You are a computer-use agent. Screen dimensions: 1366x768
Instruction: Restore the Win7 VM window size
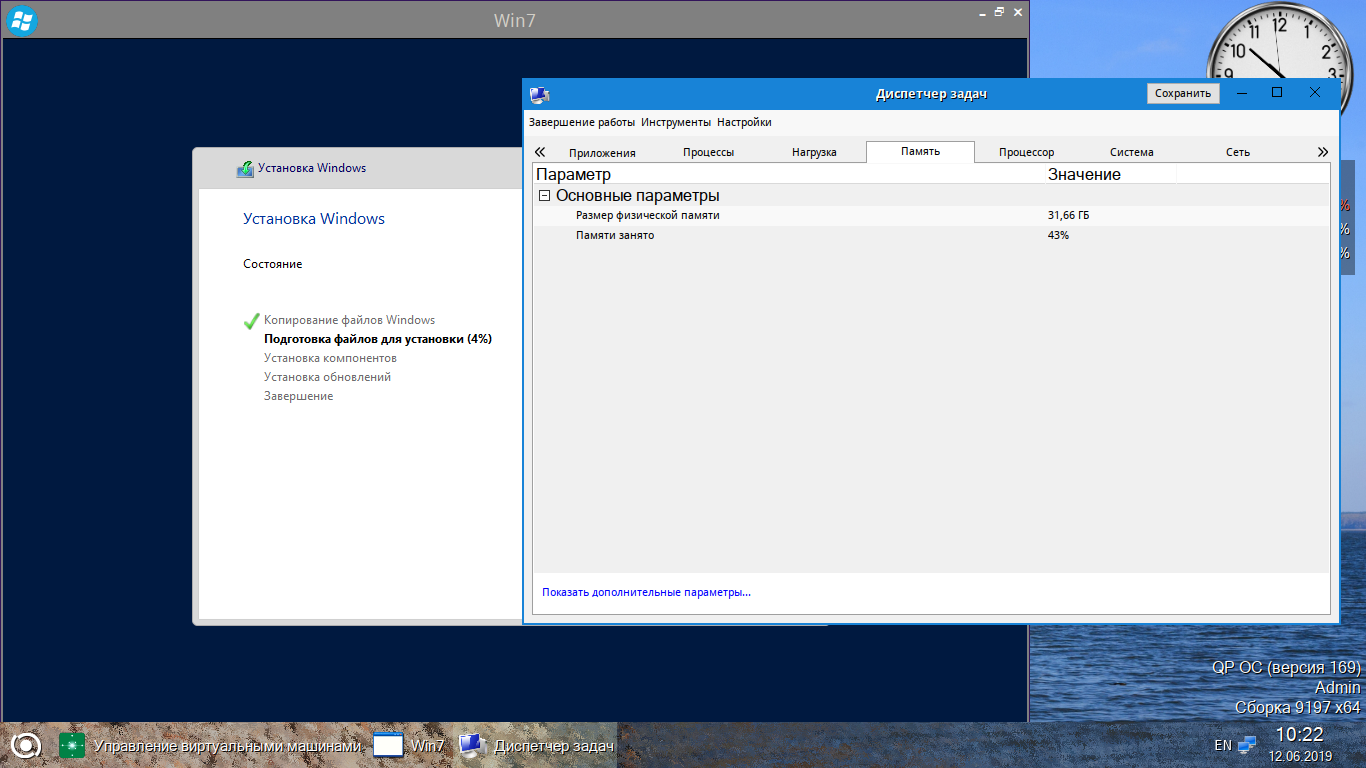coord(999,12)
